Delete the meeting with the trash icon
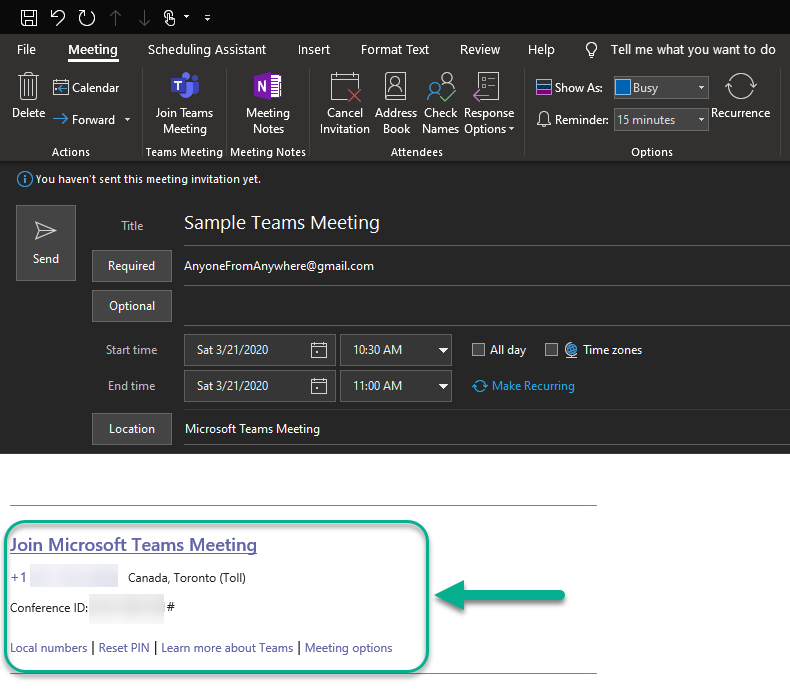Screen dimensions: 790x700 tap(29, 95)
